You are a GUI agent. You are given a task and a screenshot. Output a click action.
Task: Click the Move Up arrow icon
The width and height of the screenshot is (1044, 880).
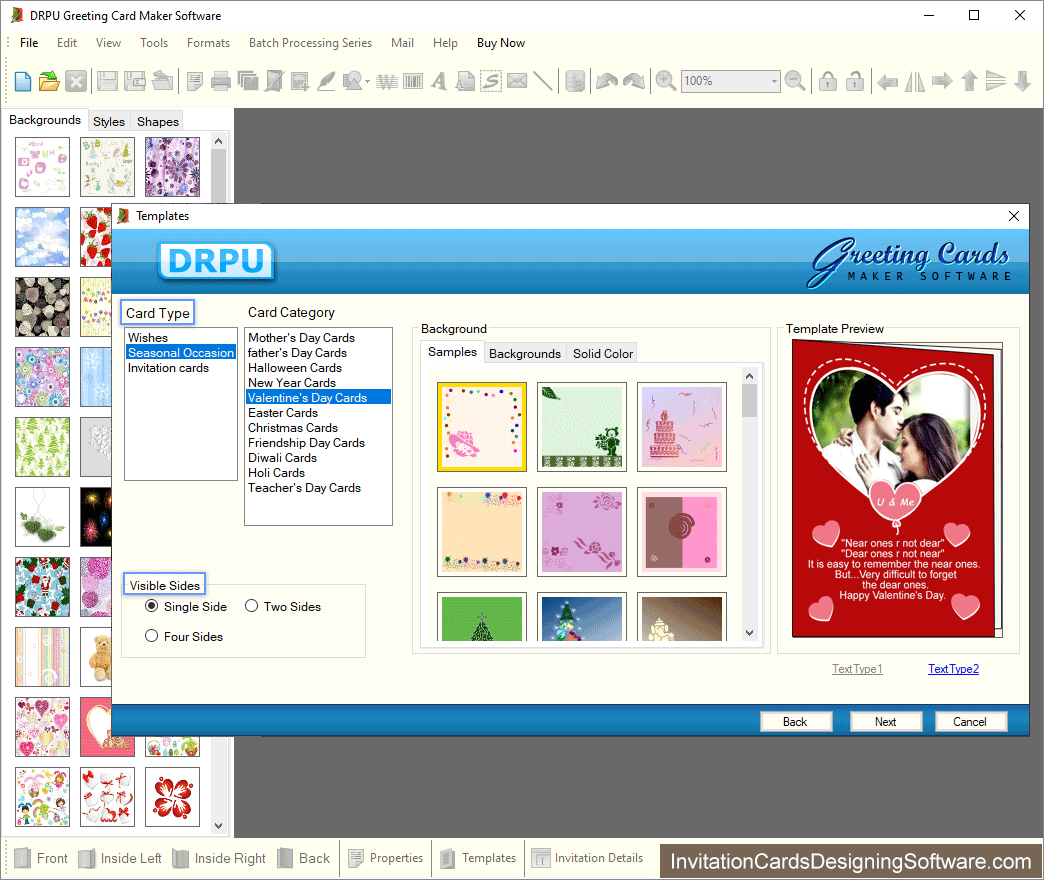pyautogui.click(x=969, y=81)
